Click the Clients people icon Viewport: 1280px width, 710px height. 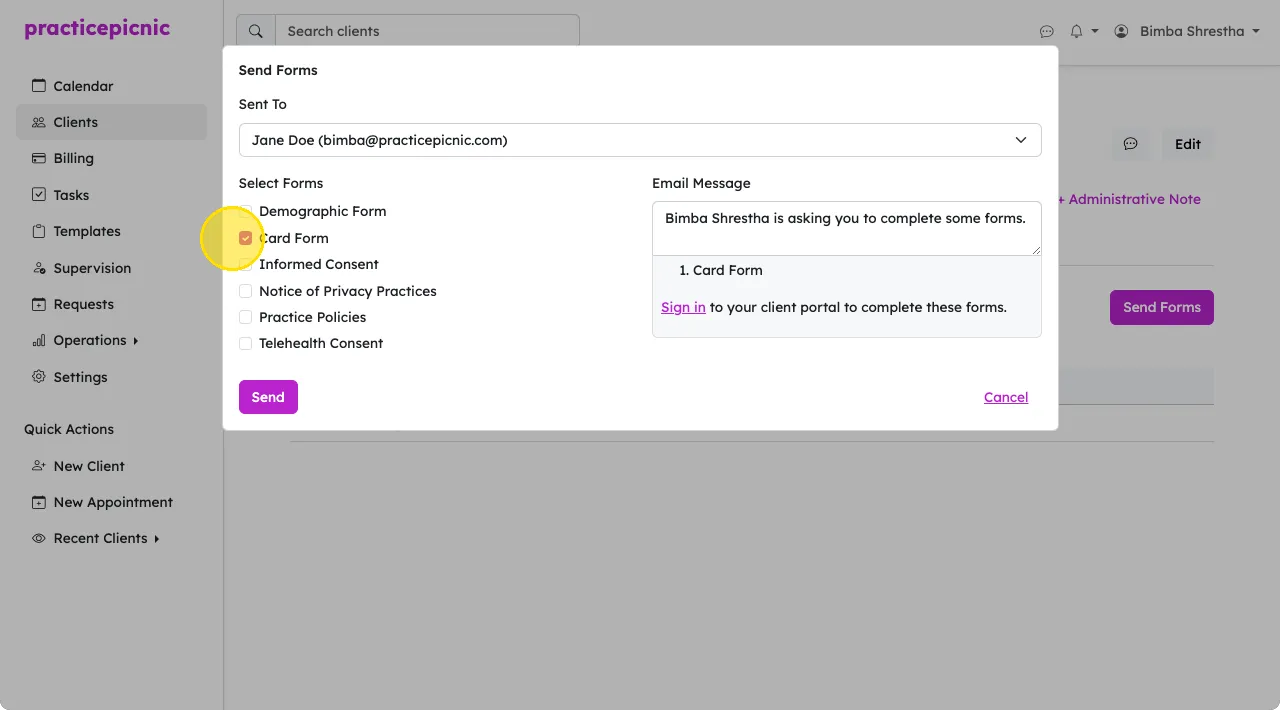[39, 122]
